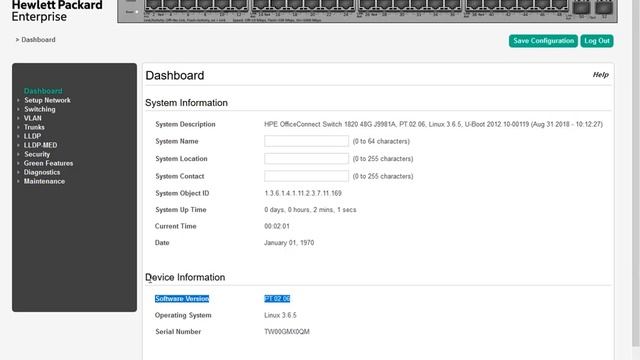The width and height of the screenshot is (640, 360).
Task: Focus the System Location input field
Action: (x=307, y=158)
